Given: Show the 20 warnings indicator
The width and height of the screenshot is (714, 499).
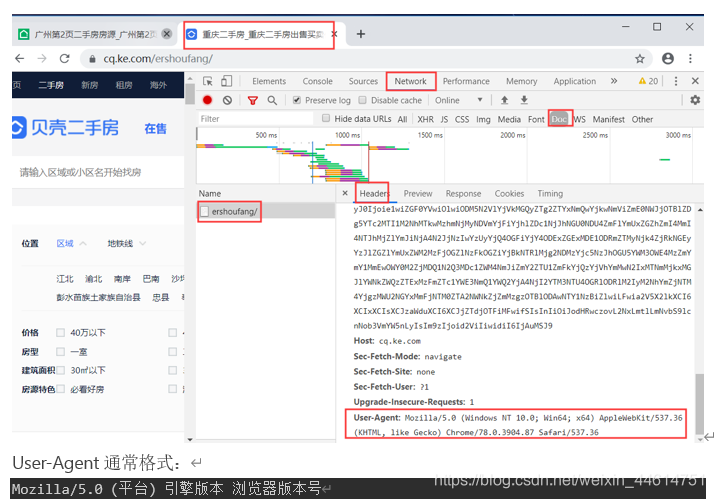Looking at the screenshot, I should click(648, 81).
